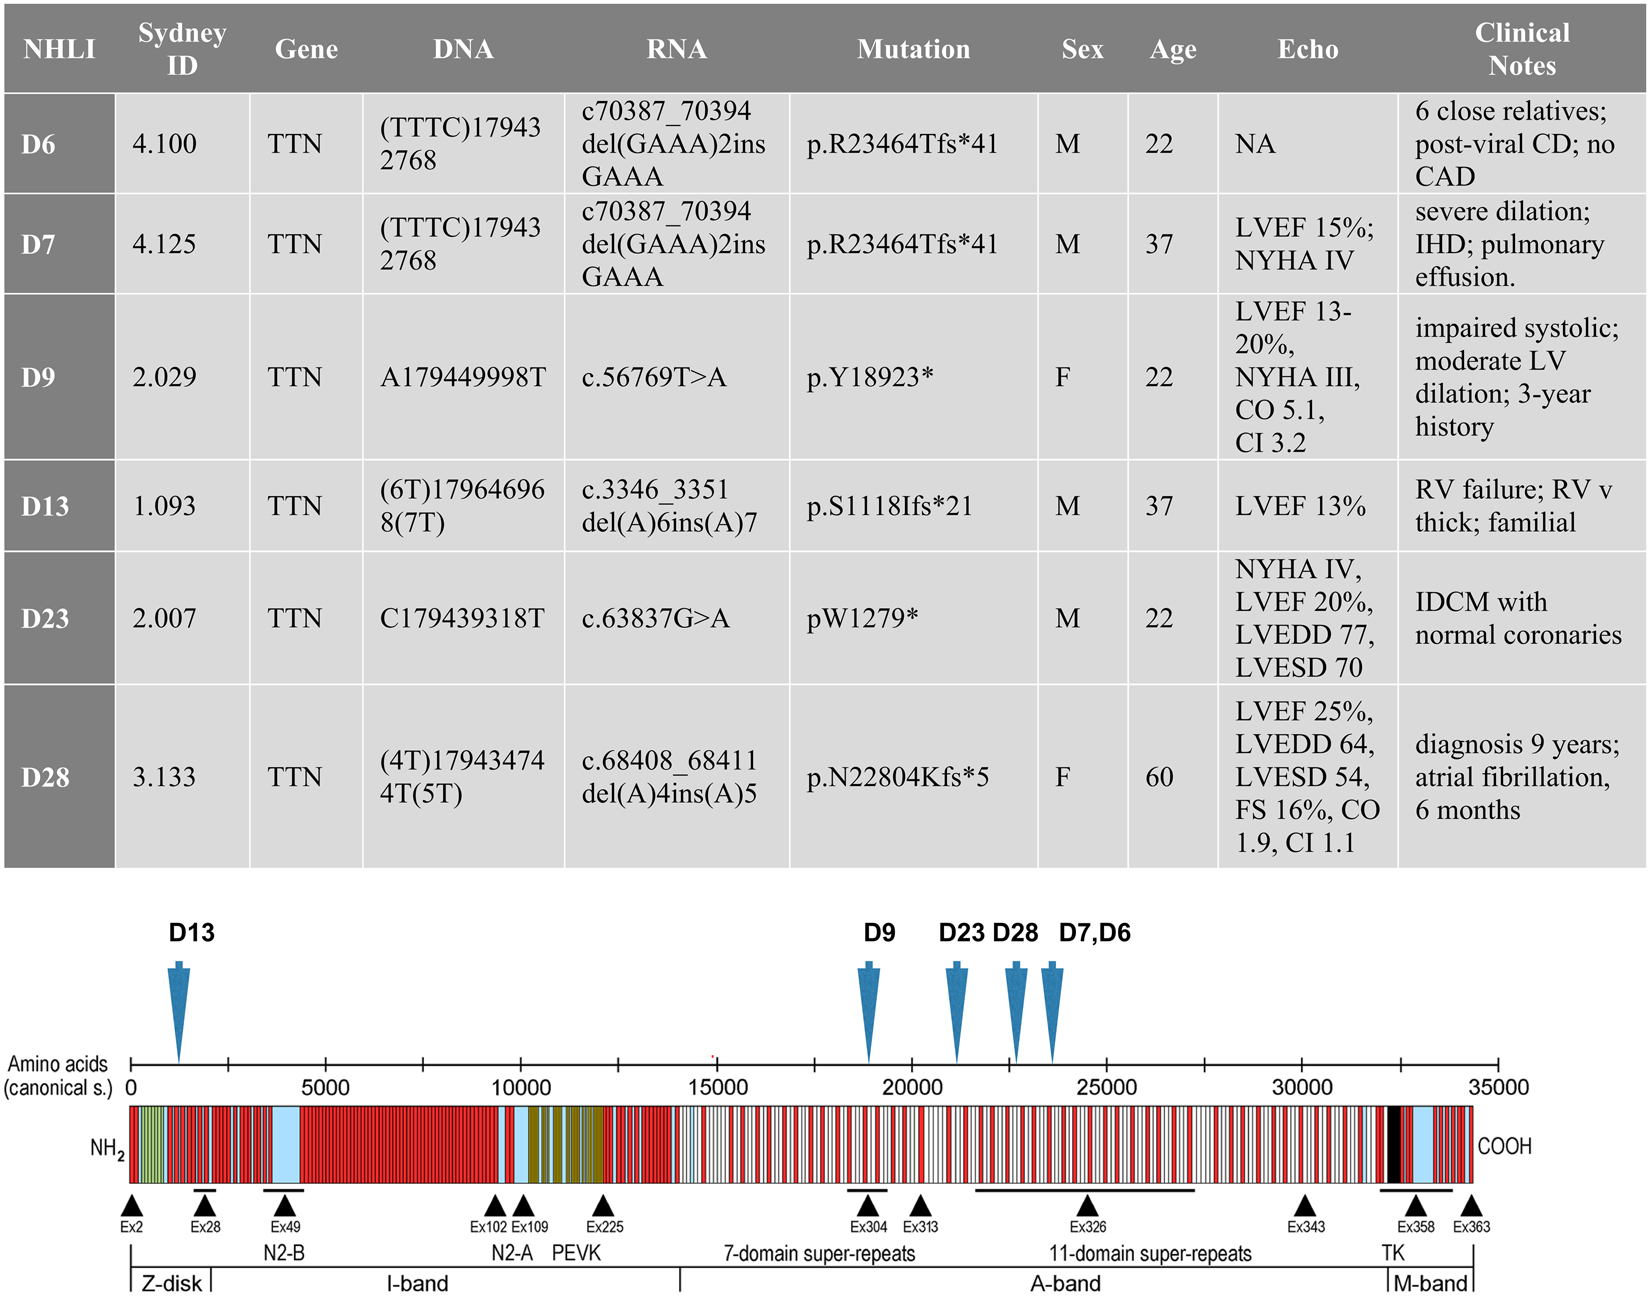The height and width of the screenshot is (1296, 1650).
Task: Select the black triangle above Ex49
Action: pyautogui.click(x=285, y=1204)
